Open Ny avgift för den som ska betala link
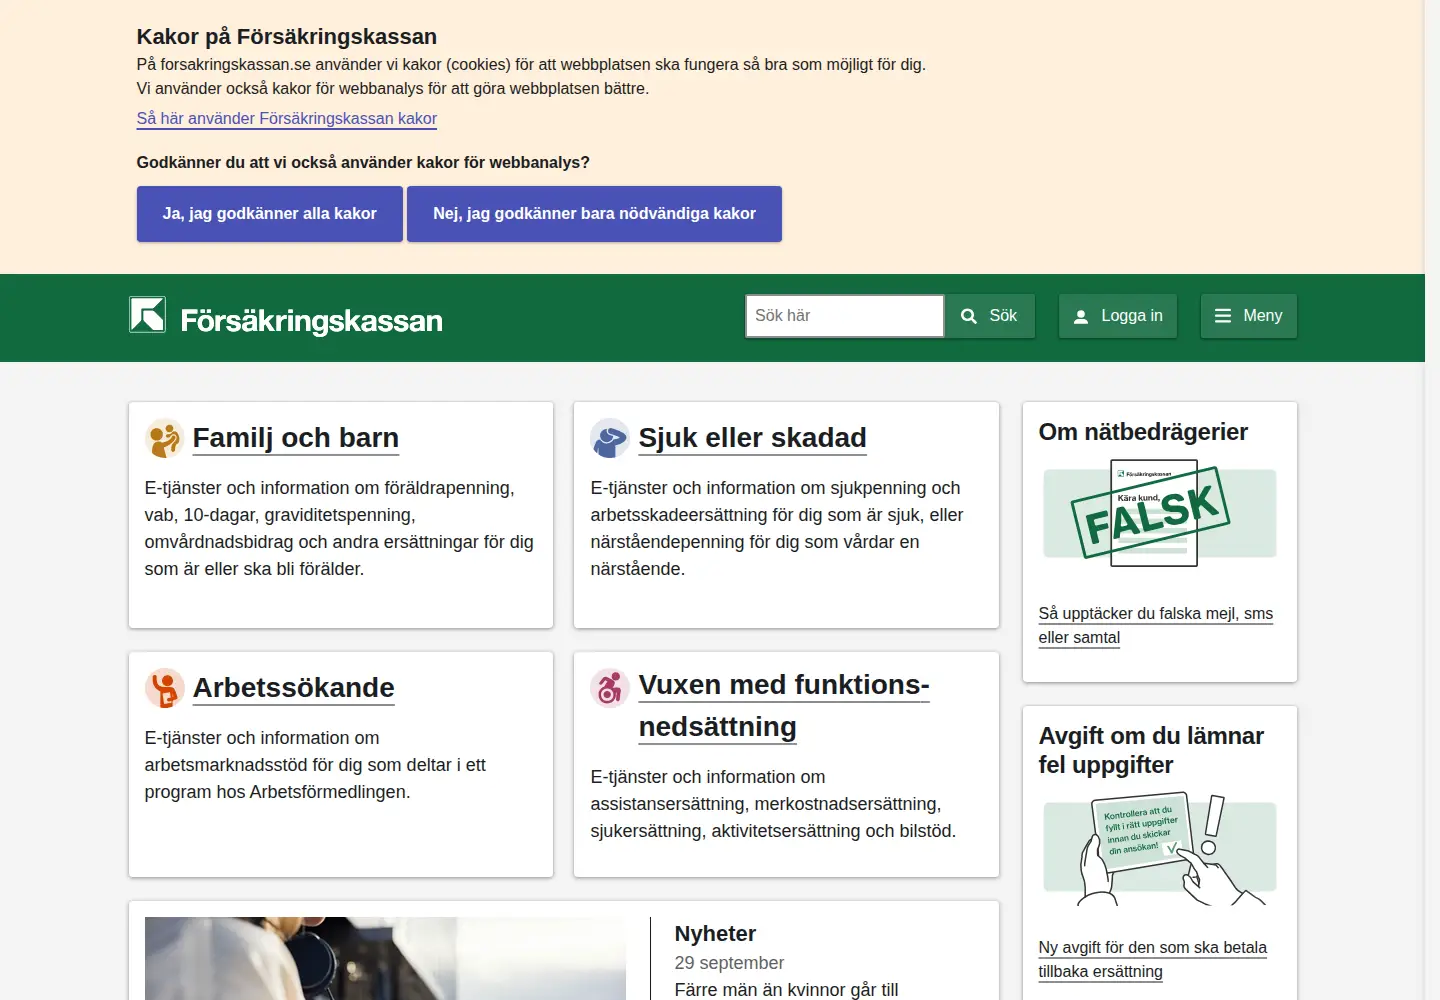 pyautogui.click(x=1153, y=959)
